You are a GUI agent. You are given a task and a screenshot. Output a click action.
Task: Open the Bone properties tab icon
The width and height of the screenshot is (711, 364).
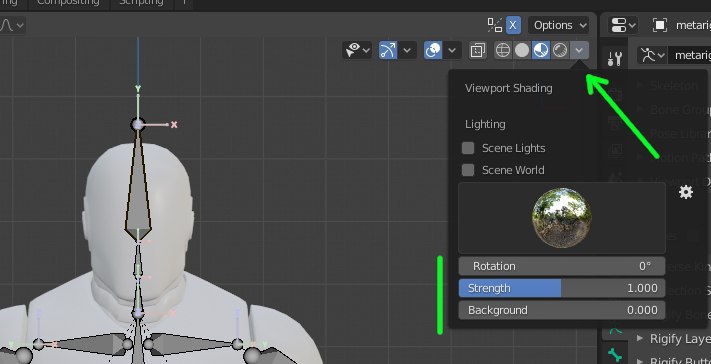click(x=615, y=354)
